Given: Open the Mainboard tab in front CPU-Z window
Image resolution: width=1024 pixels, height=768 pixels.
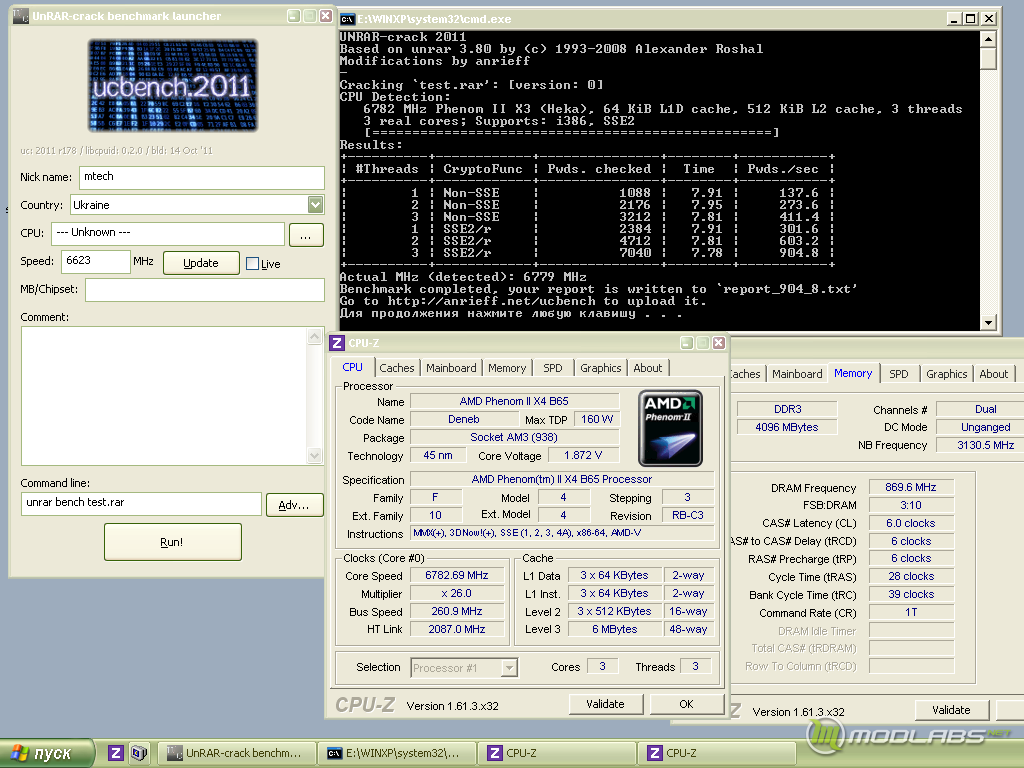Looking at the screenshot, I should tap(451, 368).
